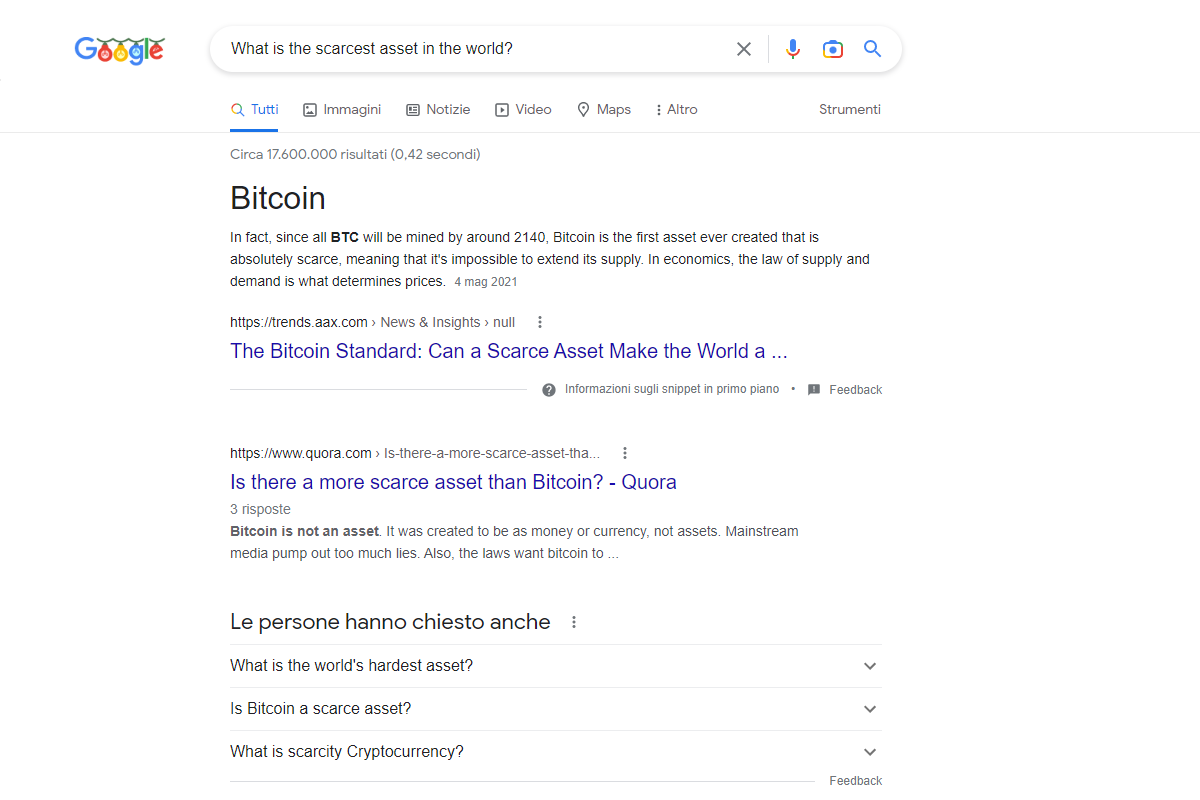This screenshot has height=800, width=1200.
Task: Expand the question What is the world's hardest asset?
Action: (x=869, y=665)
